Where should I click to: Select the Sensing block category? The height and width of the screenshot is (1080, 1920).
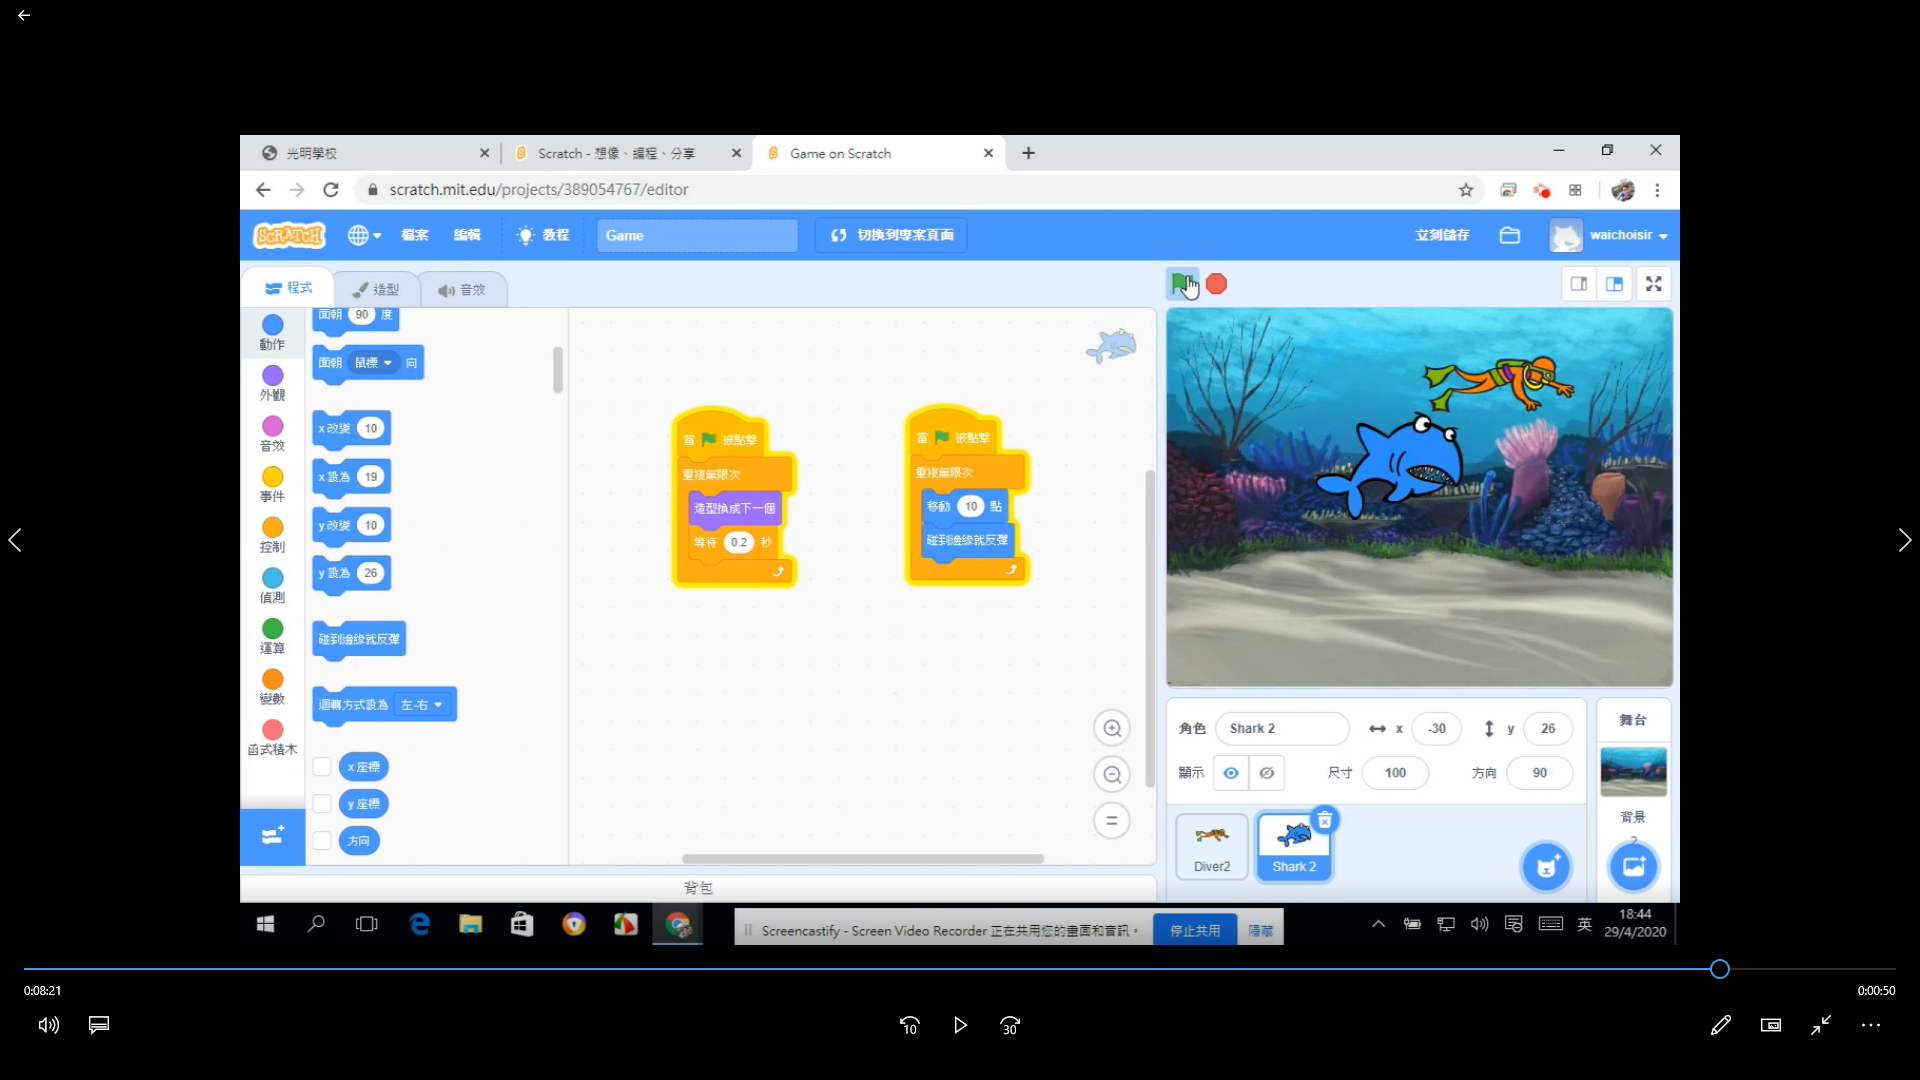[x=272, y=586]
